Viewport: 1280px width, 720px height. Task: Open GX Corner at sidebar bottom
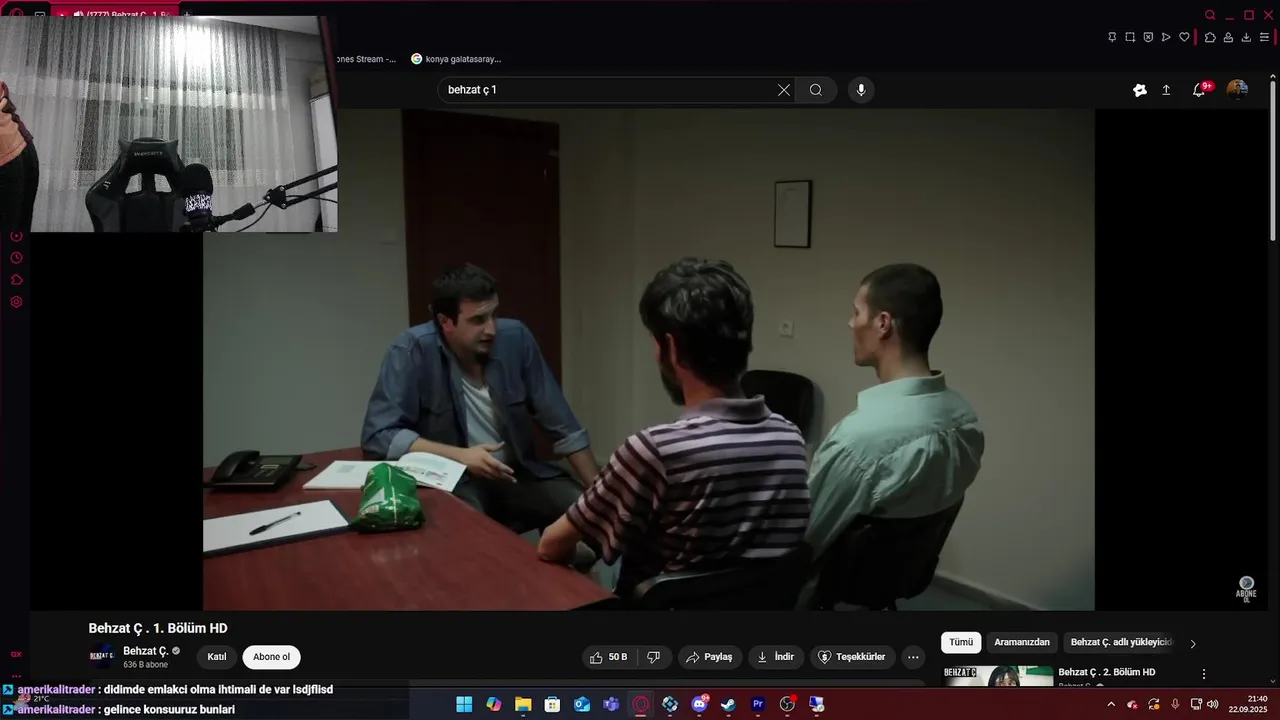[16, 654]
